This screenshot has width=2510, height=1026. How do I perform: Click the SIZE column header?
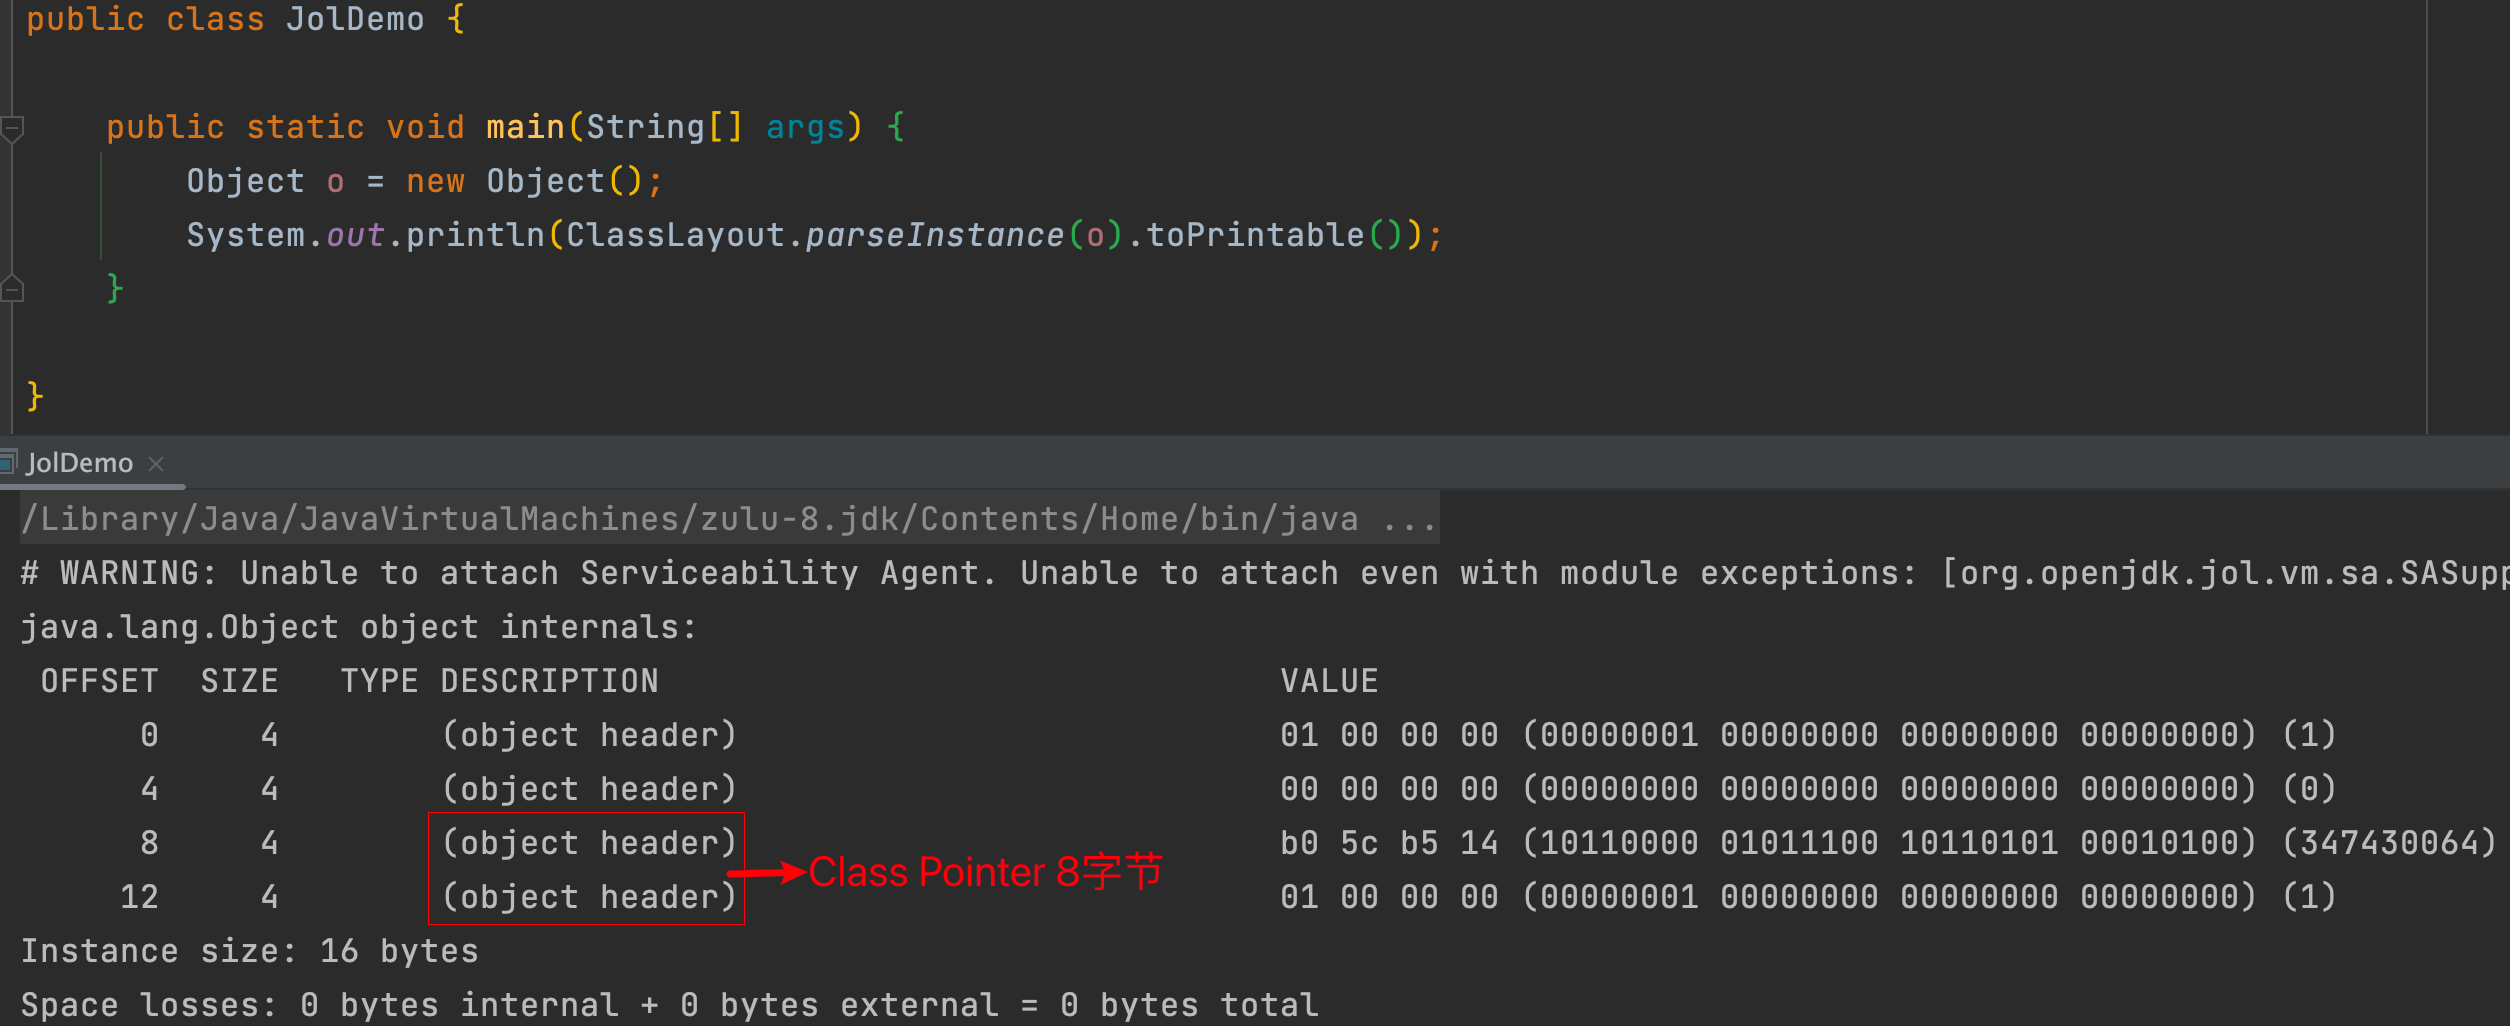[x=239, y=681]
